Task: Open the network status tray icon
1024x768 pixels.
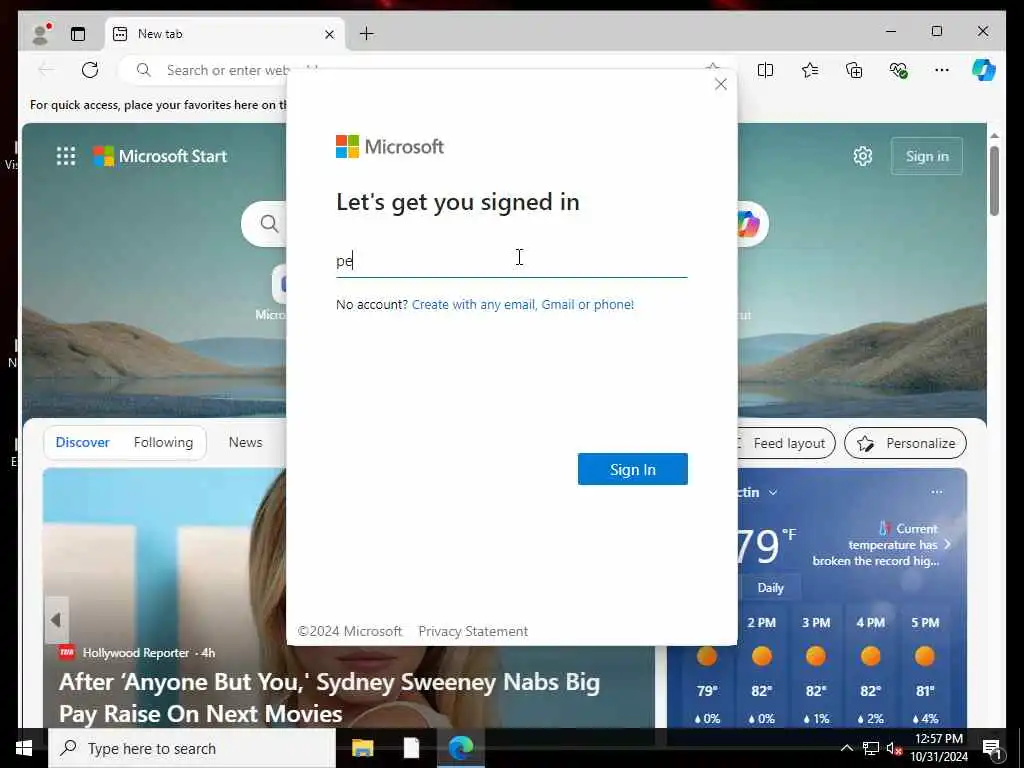Action: tap(871, 748)
